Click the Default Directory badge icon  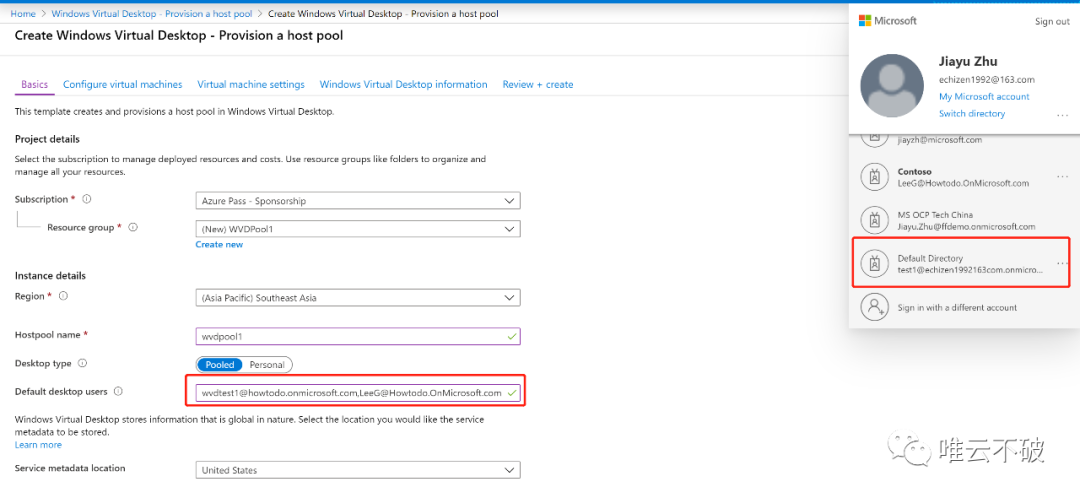coord(875,264)
